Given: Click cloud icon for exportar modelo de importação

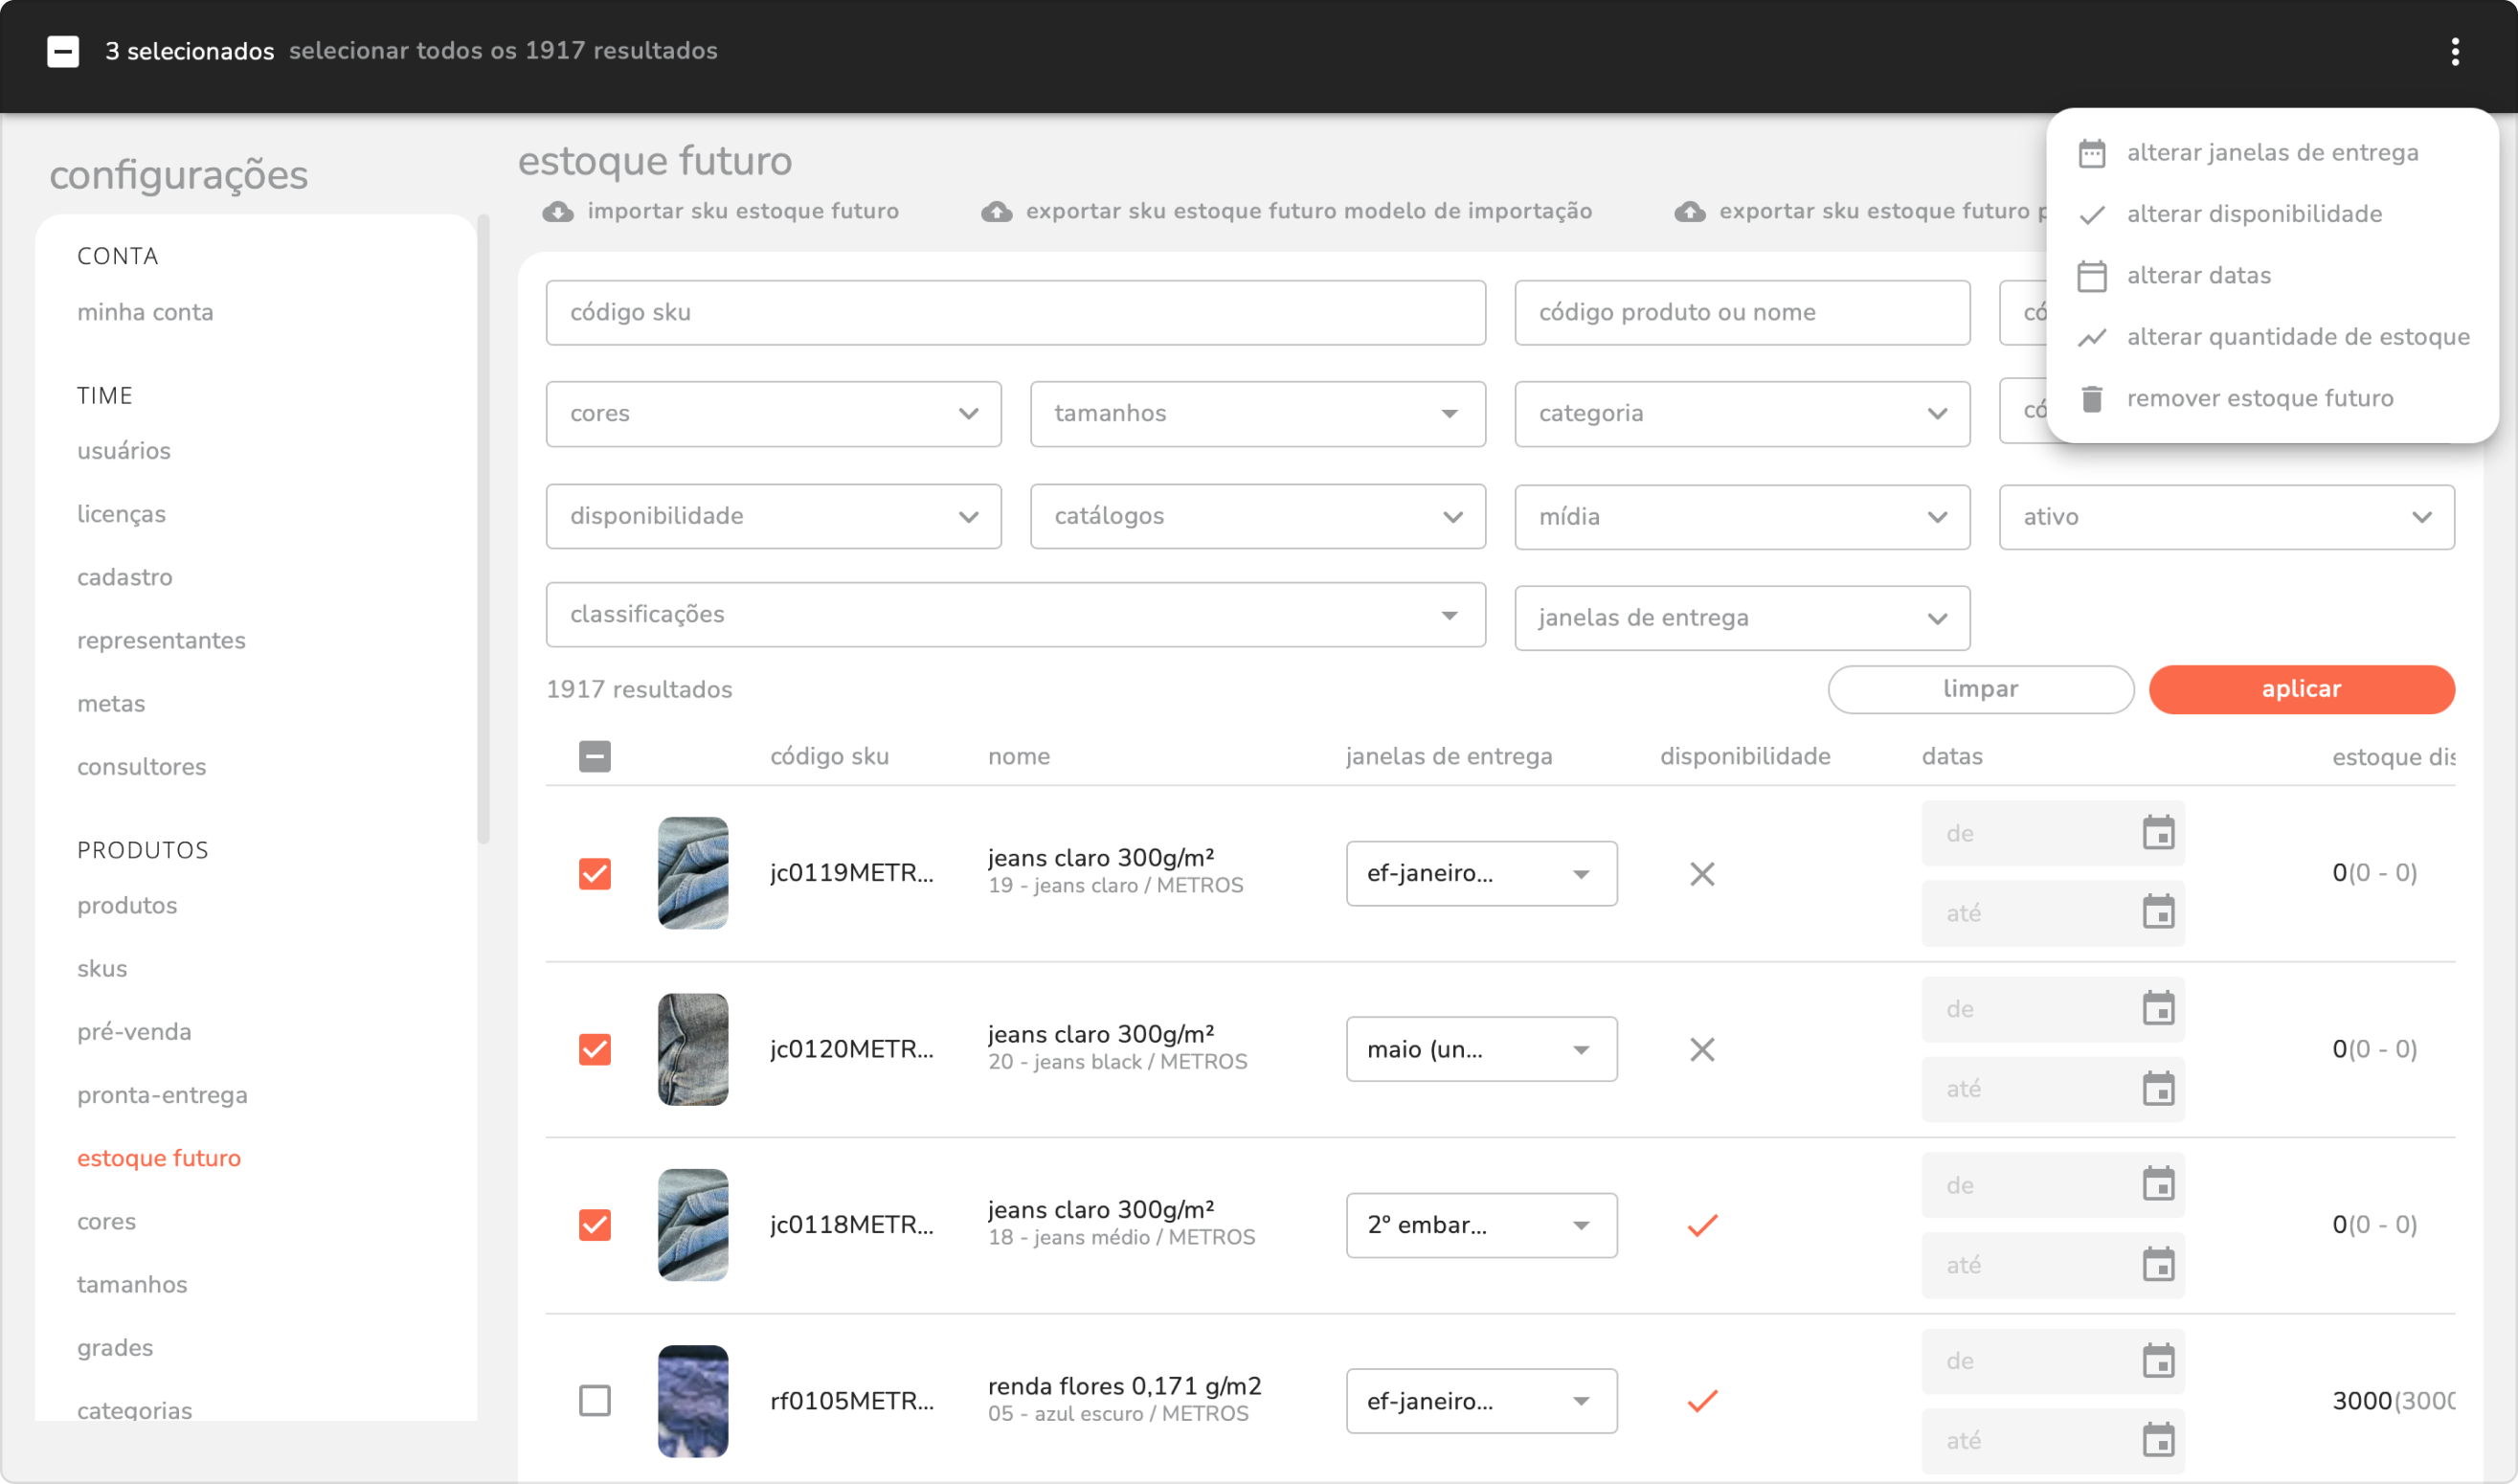Looking at the screenshot, I should click(996, 211).
